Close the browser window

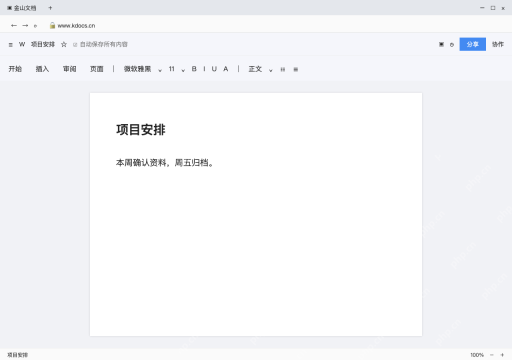point(503,8)
